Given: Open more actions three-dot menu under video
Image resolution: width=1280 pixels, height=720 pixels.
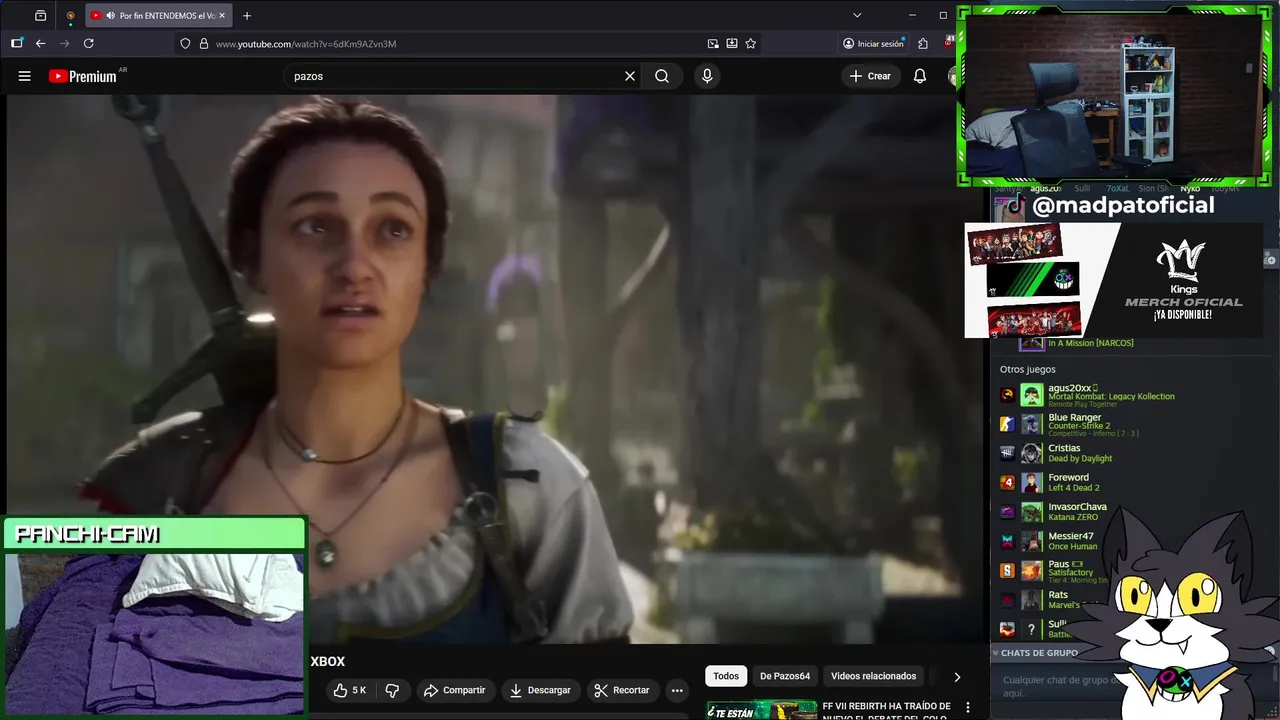Looking at the screenshot, I should click(677, 690).
